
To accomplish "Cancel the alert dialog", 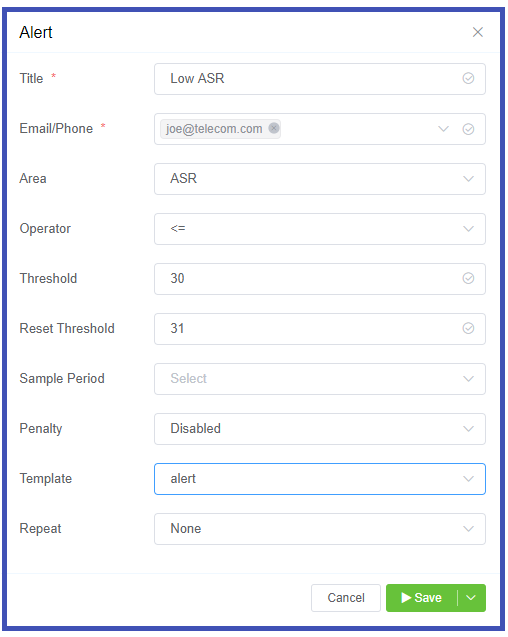I will pos(346,598).
